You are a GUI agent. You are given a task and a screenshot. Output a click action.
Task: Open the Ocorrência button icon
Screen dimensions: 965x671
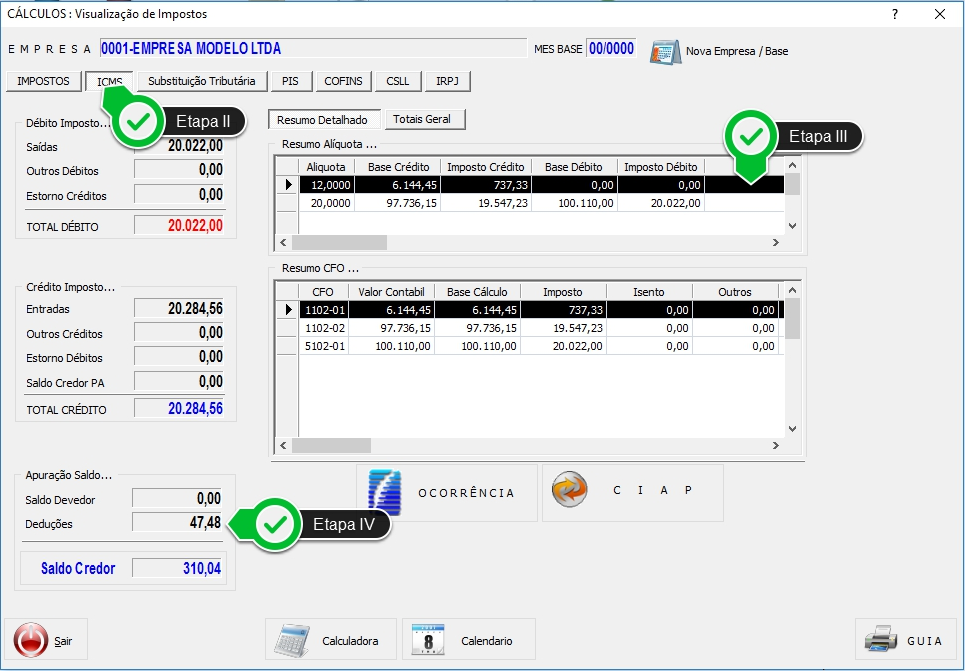(385, 492)
